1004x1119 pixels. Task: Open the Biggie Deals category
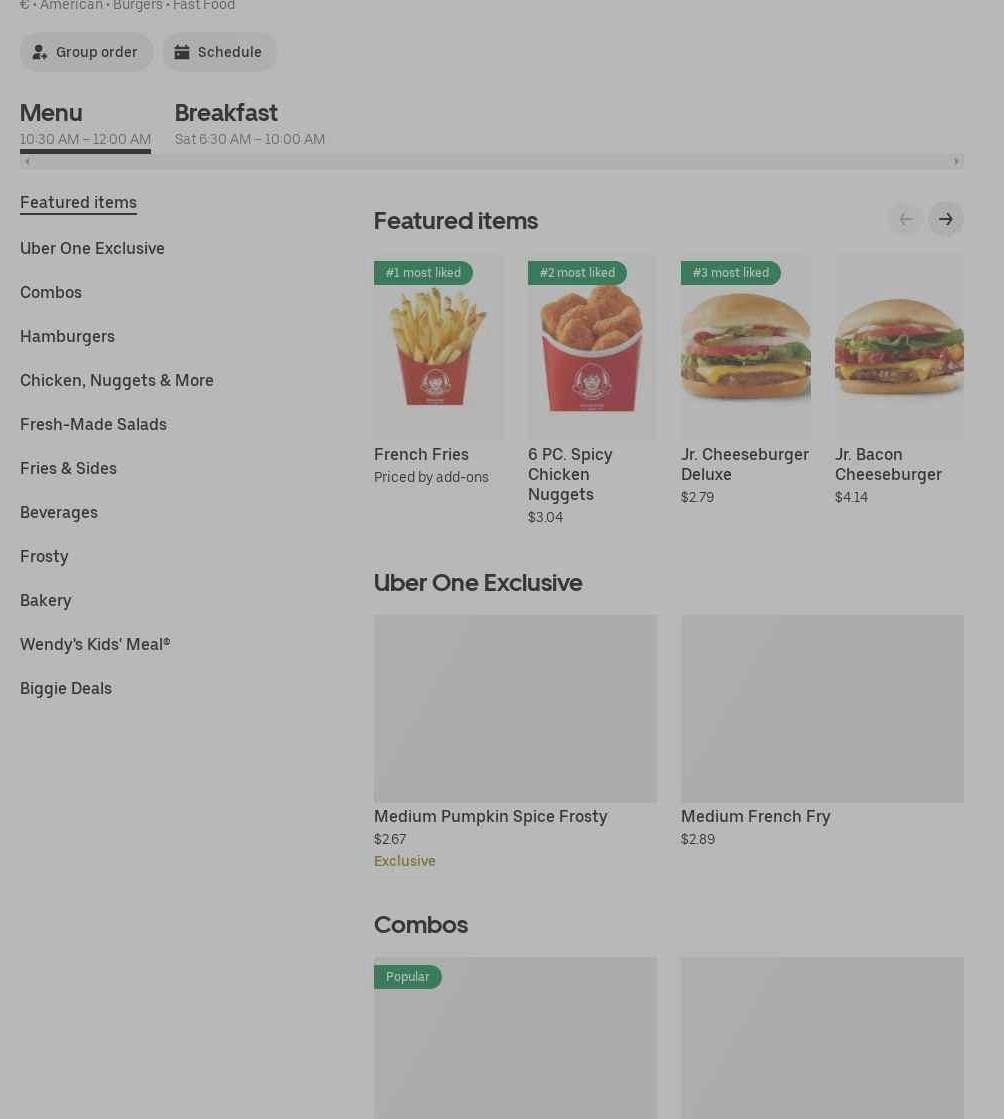point(66,689)
